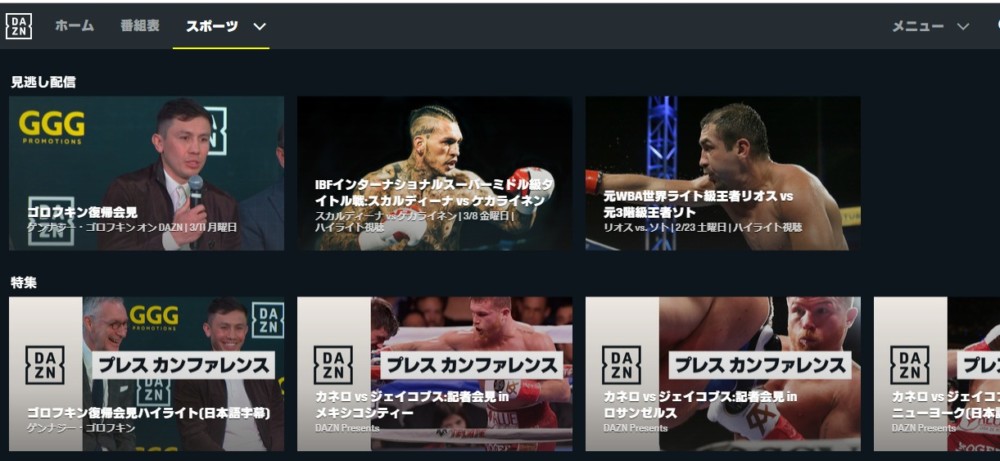
Task: Switch to the 番組表 tab
Action: pos(140,26)
